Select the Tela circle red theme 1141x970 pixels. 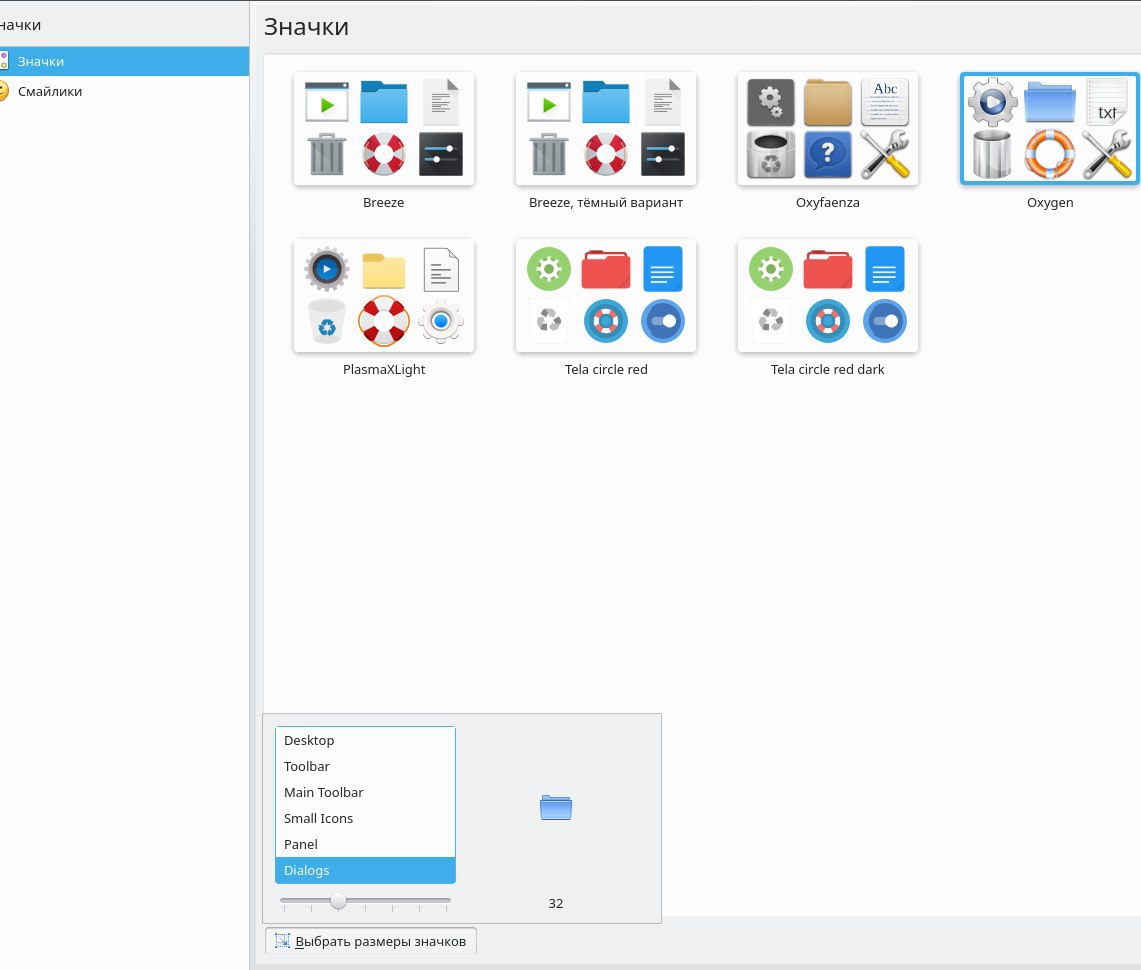click(x=605, y=295)
